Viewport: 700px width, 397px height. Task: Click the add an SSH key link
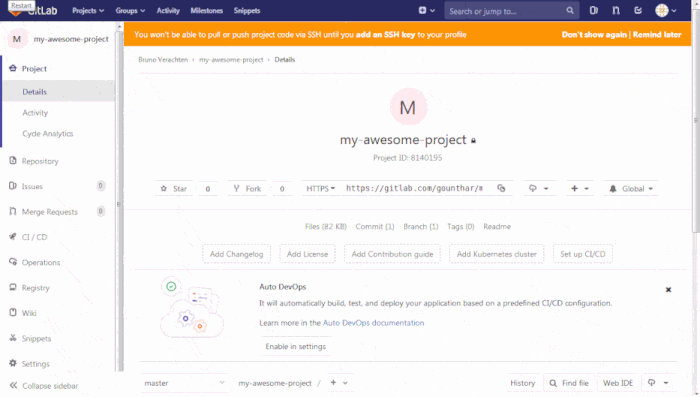(x=385, y=34)
